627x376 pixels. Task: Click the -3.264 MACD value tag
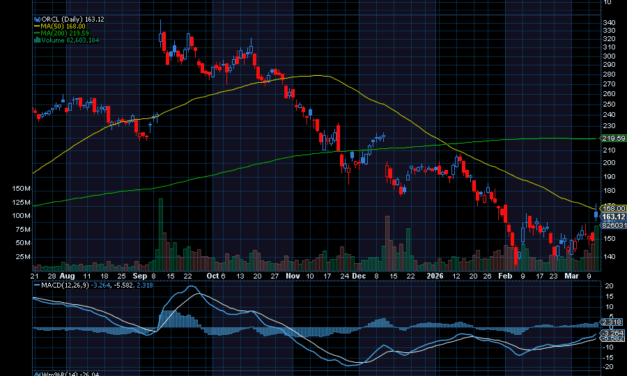[612, 333]
